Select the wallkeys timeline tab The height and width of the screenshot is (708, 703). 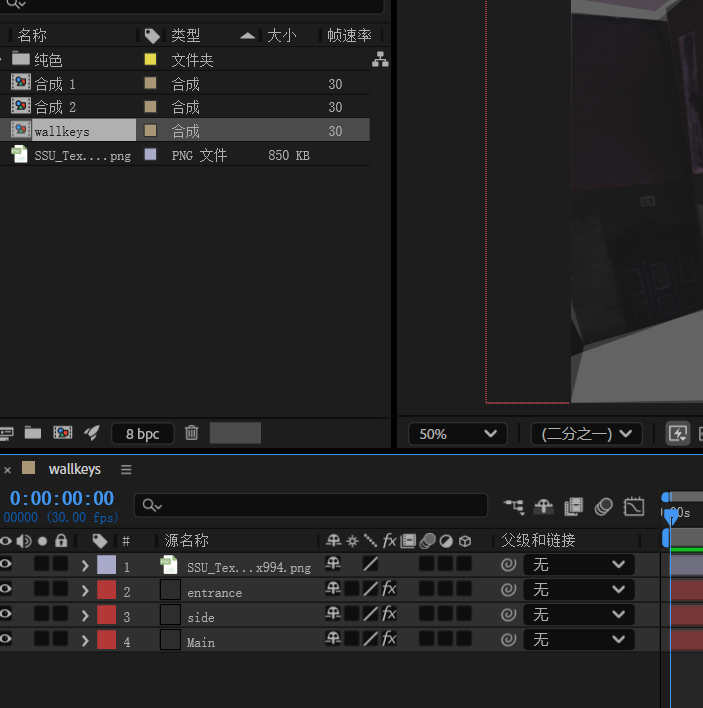[74, 469]
